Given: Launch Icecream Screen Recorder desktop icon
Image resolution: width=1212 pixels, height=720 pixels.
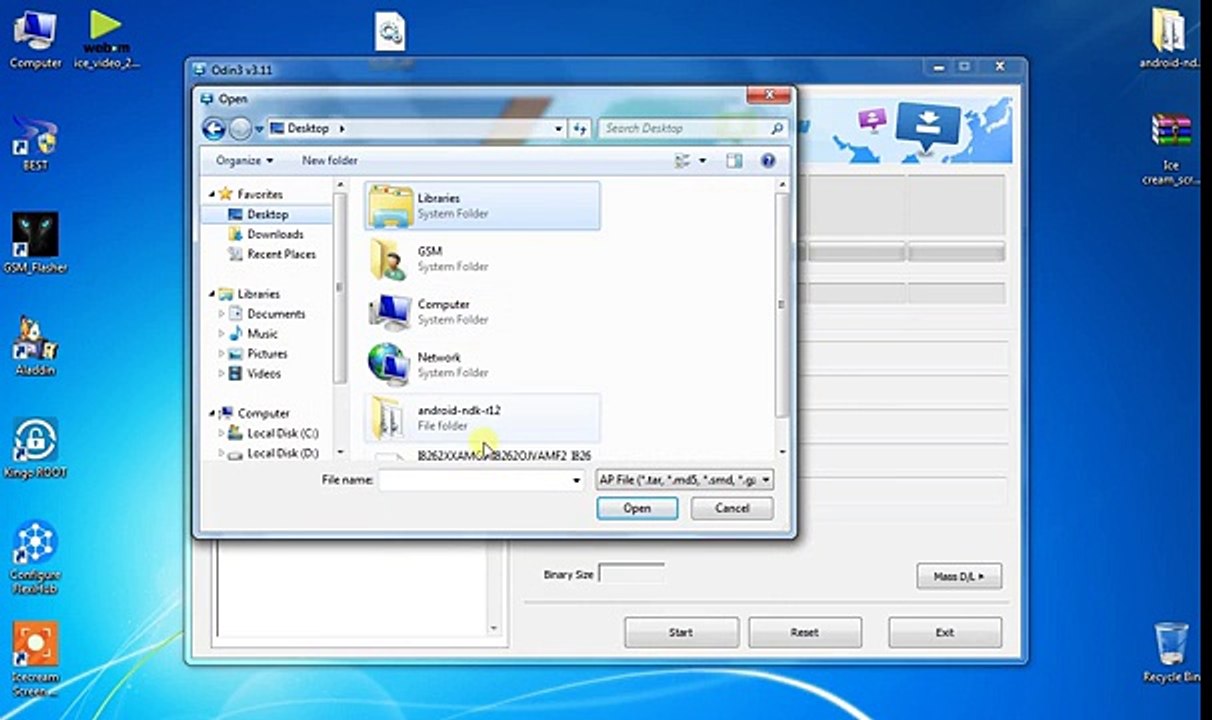Looking at the screenshot, I should (35, 658).
